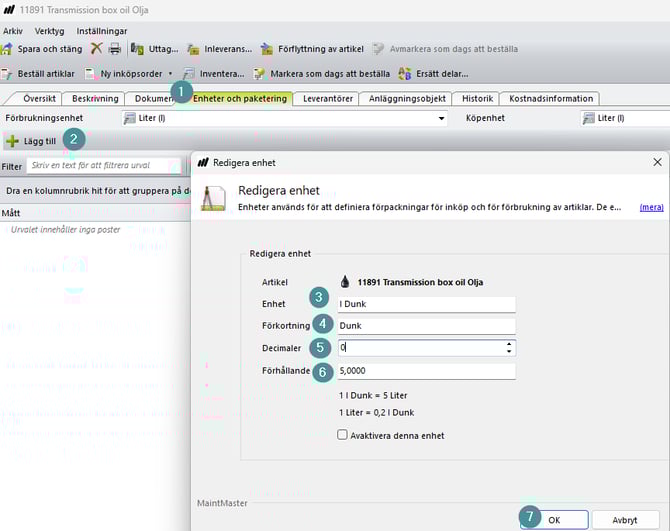Open the Ny inköpsorder dropdown arrow
Viewport: 670px width, 531px height.
170,73
